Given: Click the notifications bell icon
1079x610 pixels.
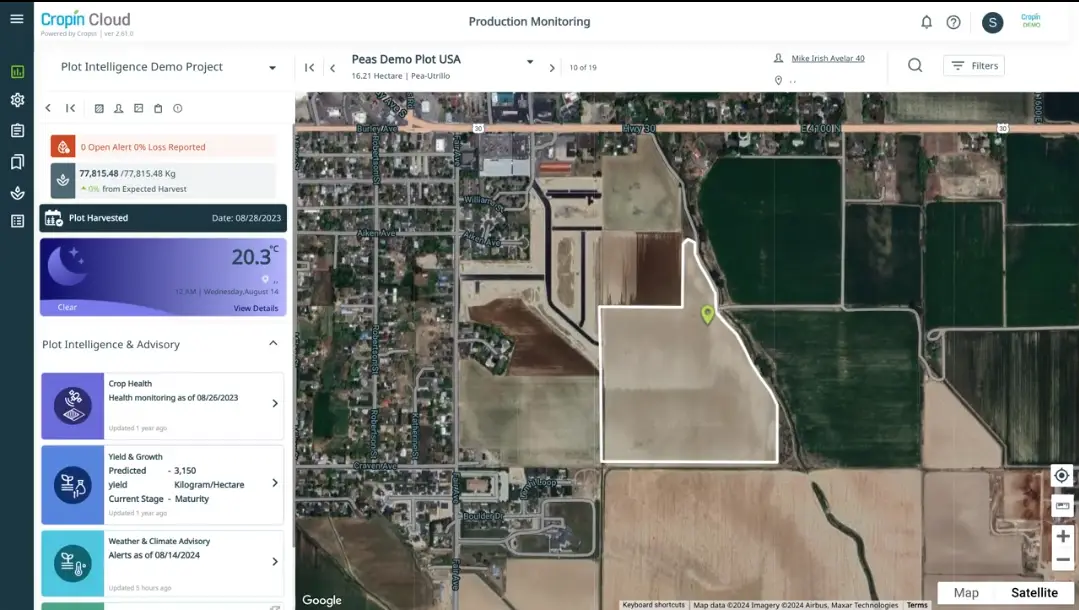Looking at the screenshot, I should [x=926, y=22].
